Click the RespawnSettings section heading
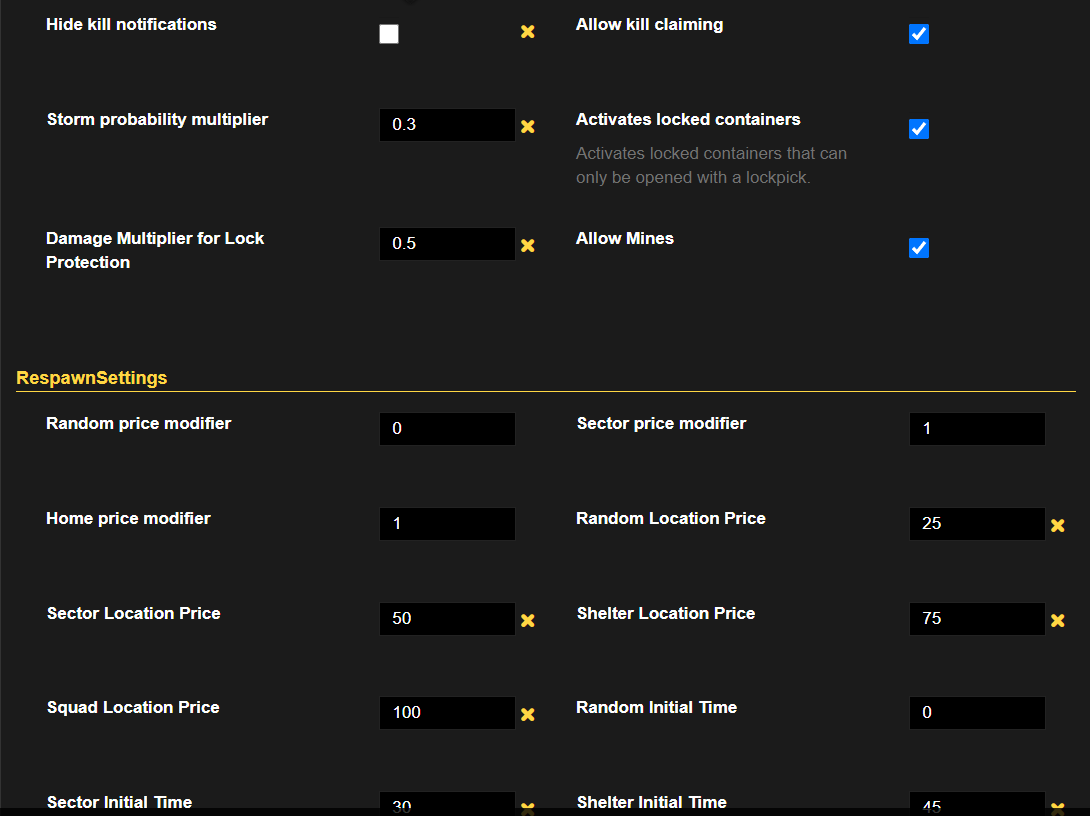Image resolution: width=1090 pixels, height=816 pixels. [x=92, y=377]
